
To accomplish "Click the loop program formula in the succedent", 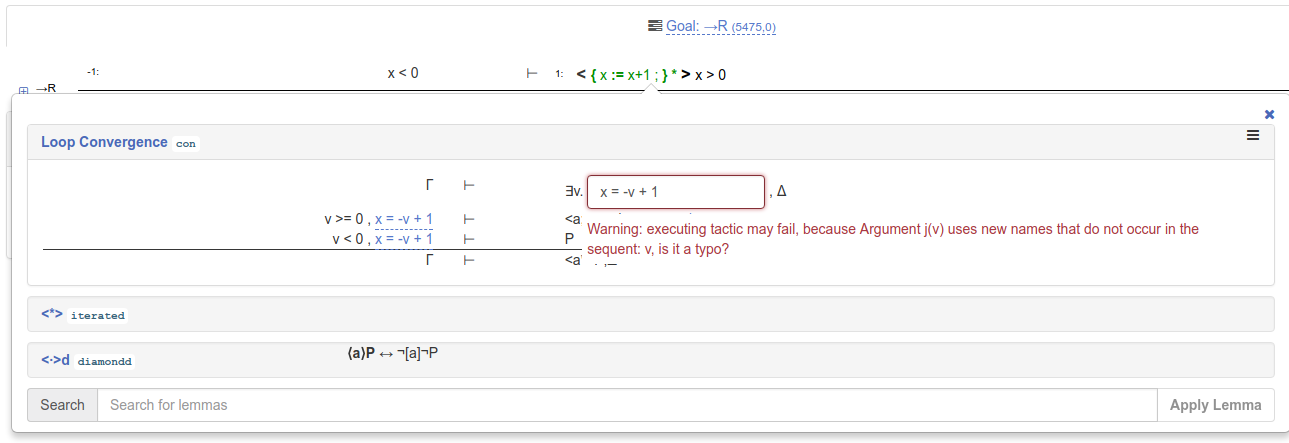I will tap(634, 74).
